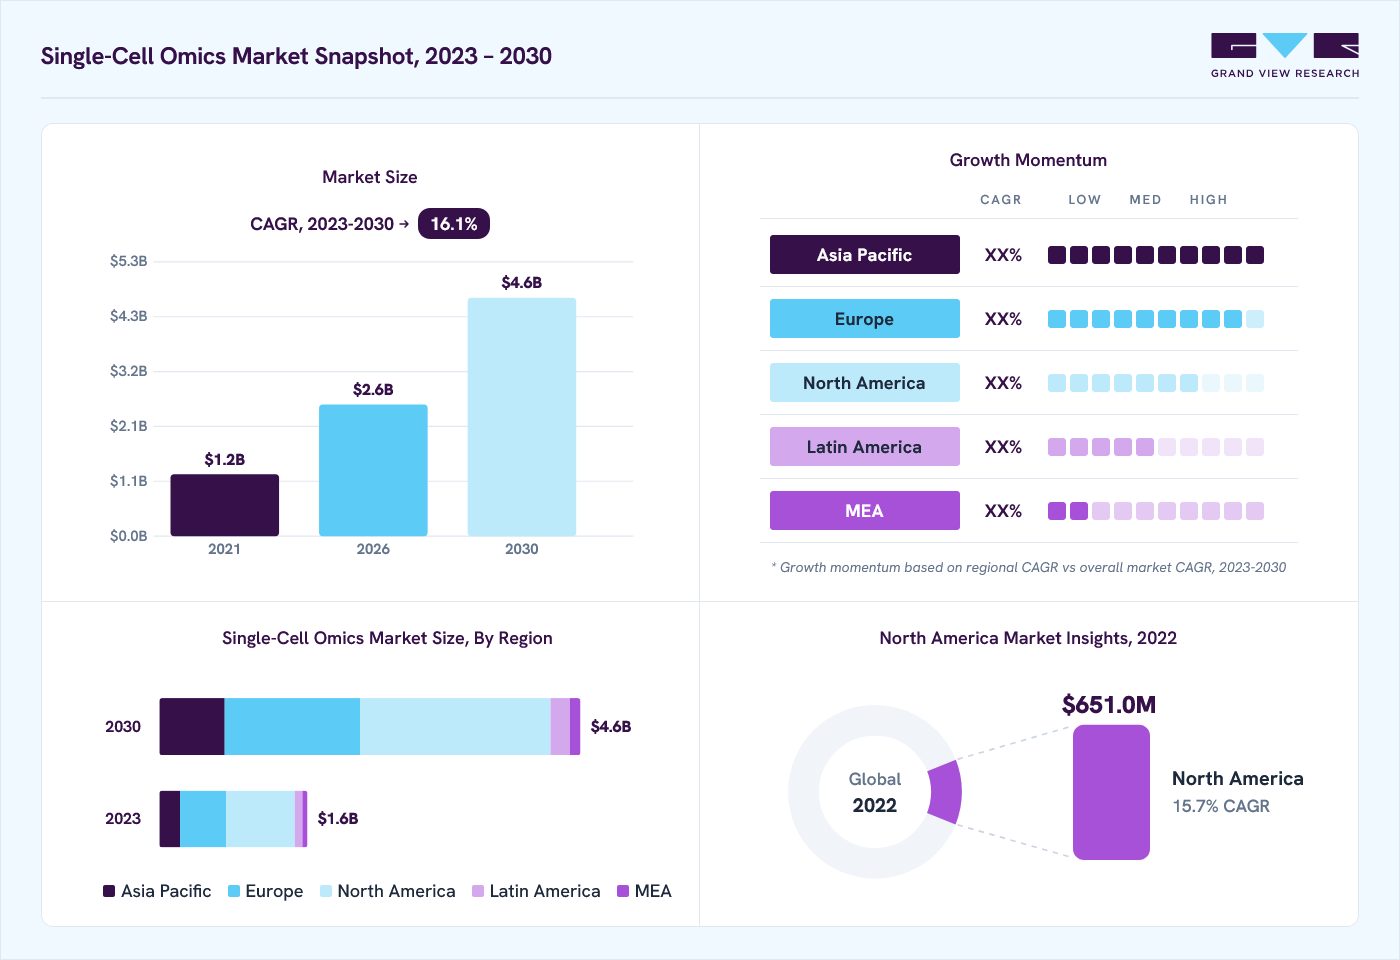Click the MEA growth momentum squares
The height and width of the screenshot is (960, 1400).
(x=1156, y=511)
